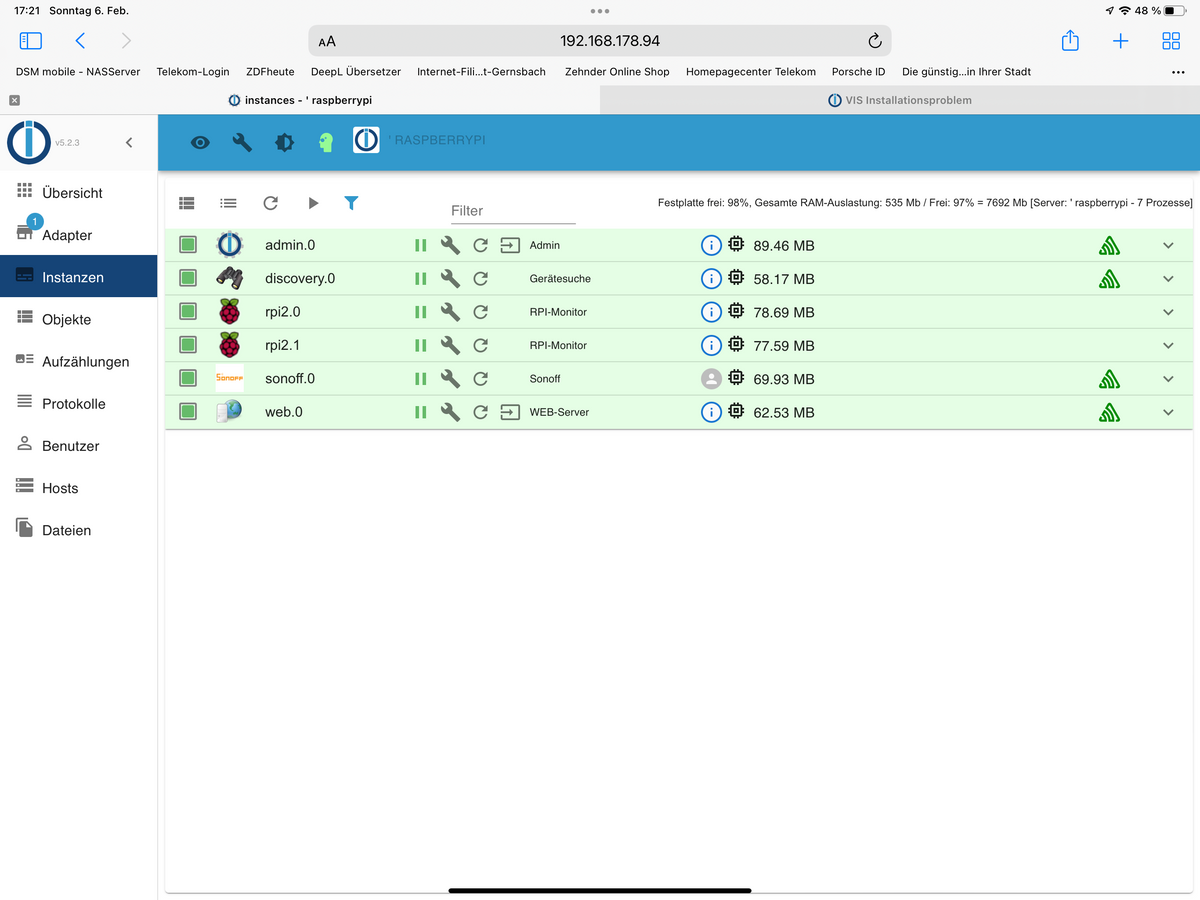Pause the discovery.0 instance
This screenshot has height=900, width=1200.
point(420,279)
